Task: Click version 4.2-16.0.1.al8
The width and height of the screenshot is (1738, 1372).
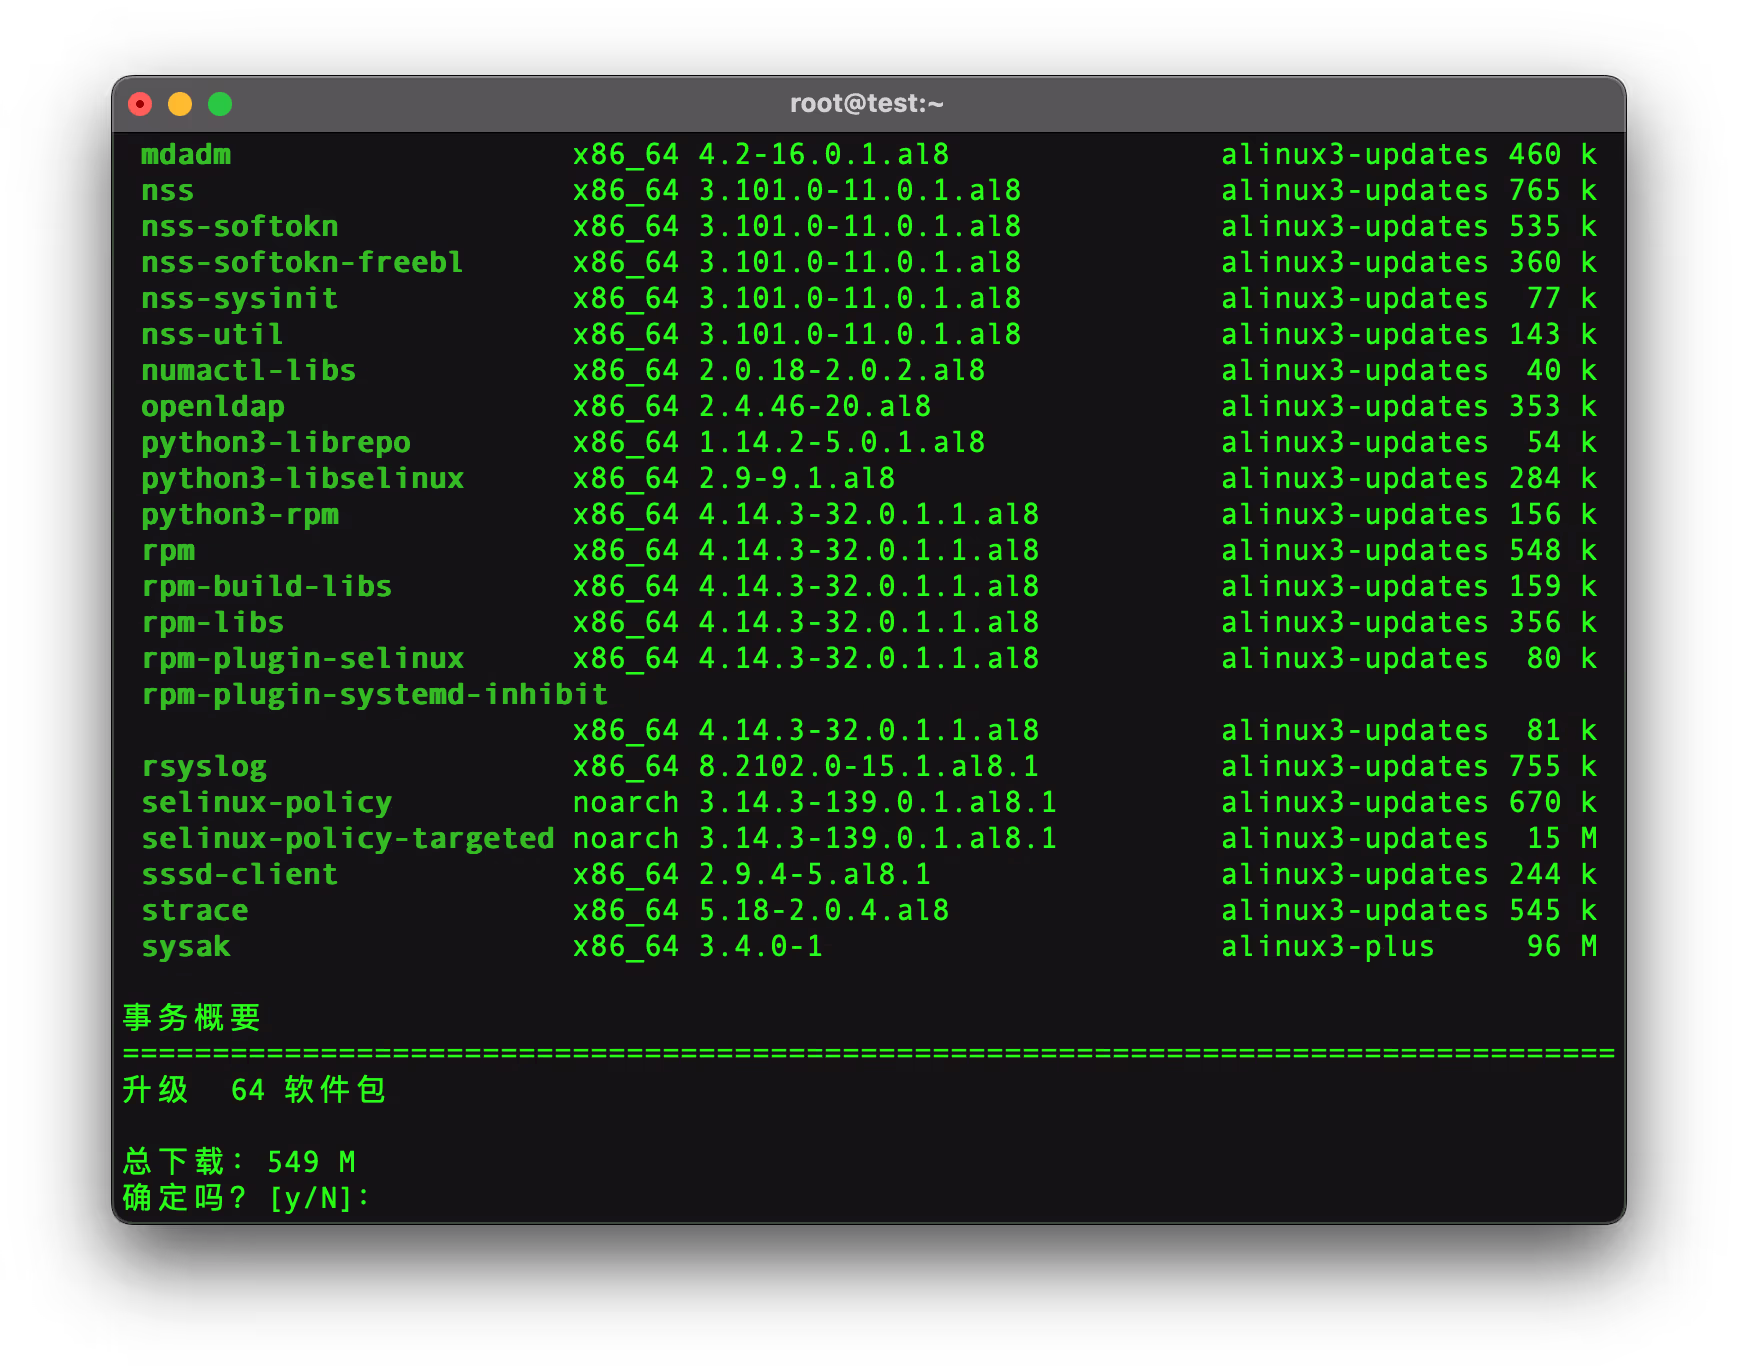Action: point(824,155)
